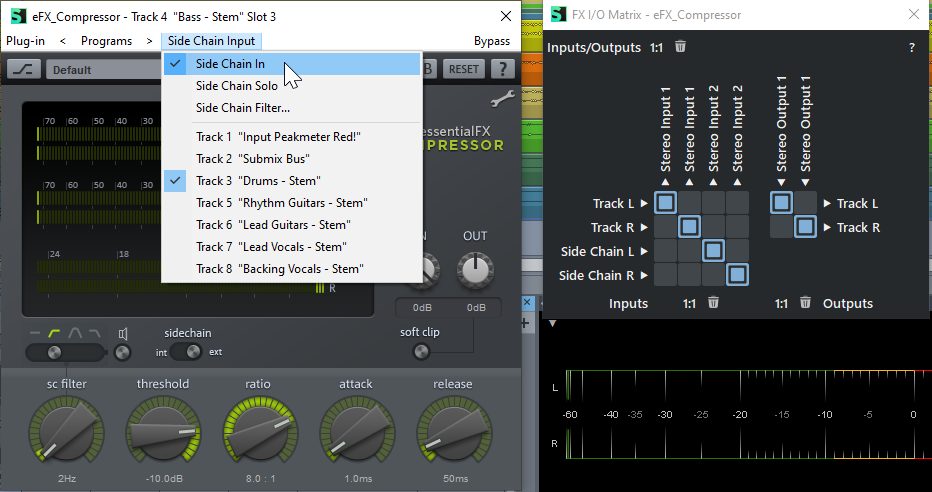Pick Track 6 "Lead Guitars - Stem"
This screenshot has height=492, width=932.
292,225
